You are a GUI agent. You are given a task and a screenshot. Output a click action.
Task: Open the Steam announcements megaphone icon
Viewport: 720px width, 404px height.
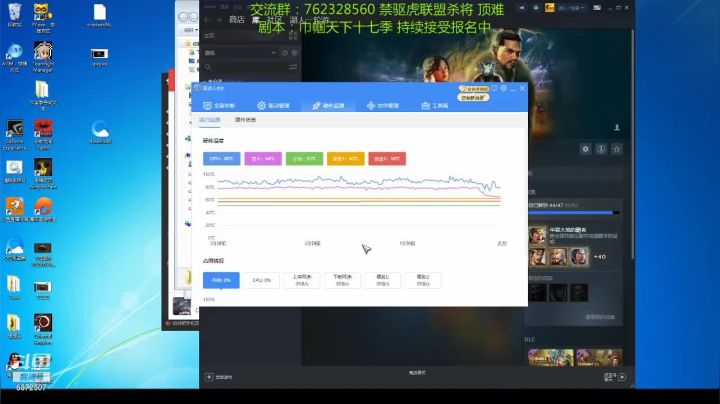(522, 8)
